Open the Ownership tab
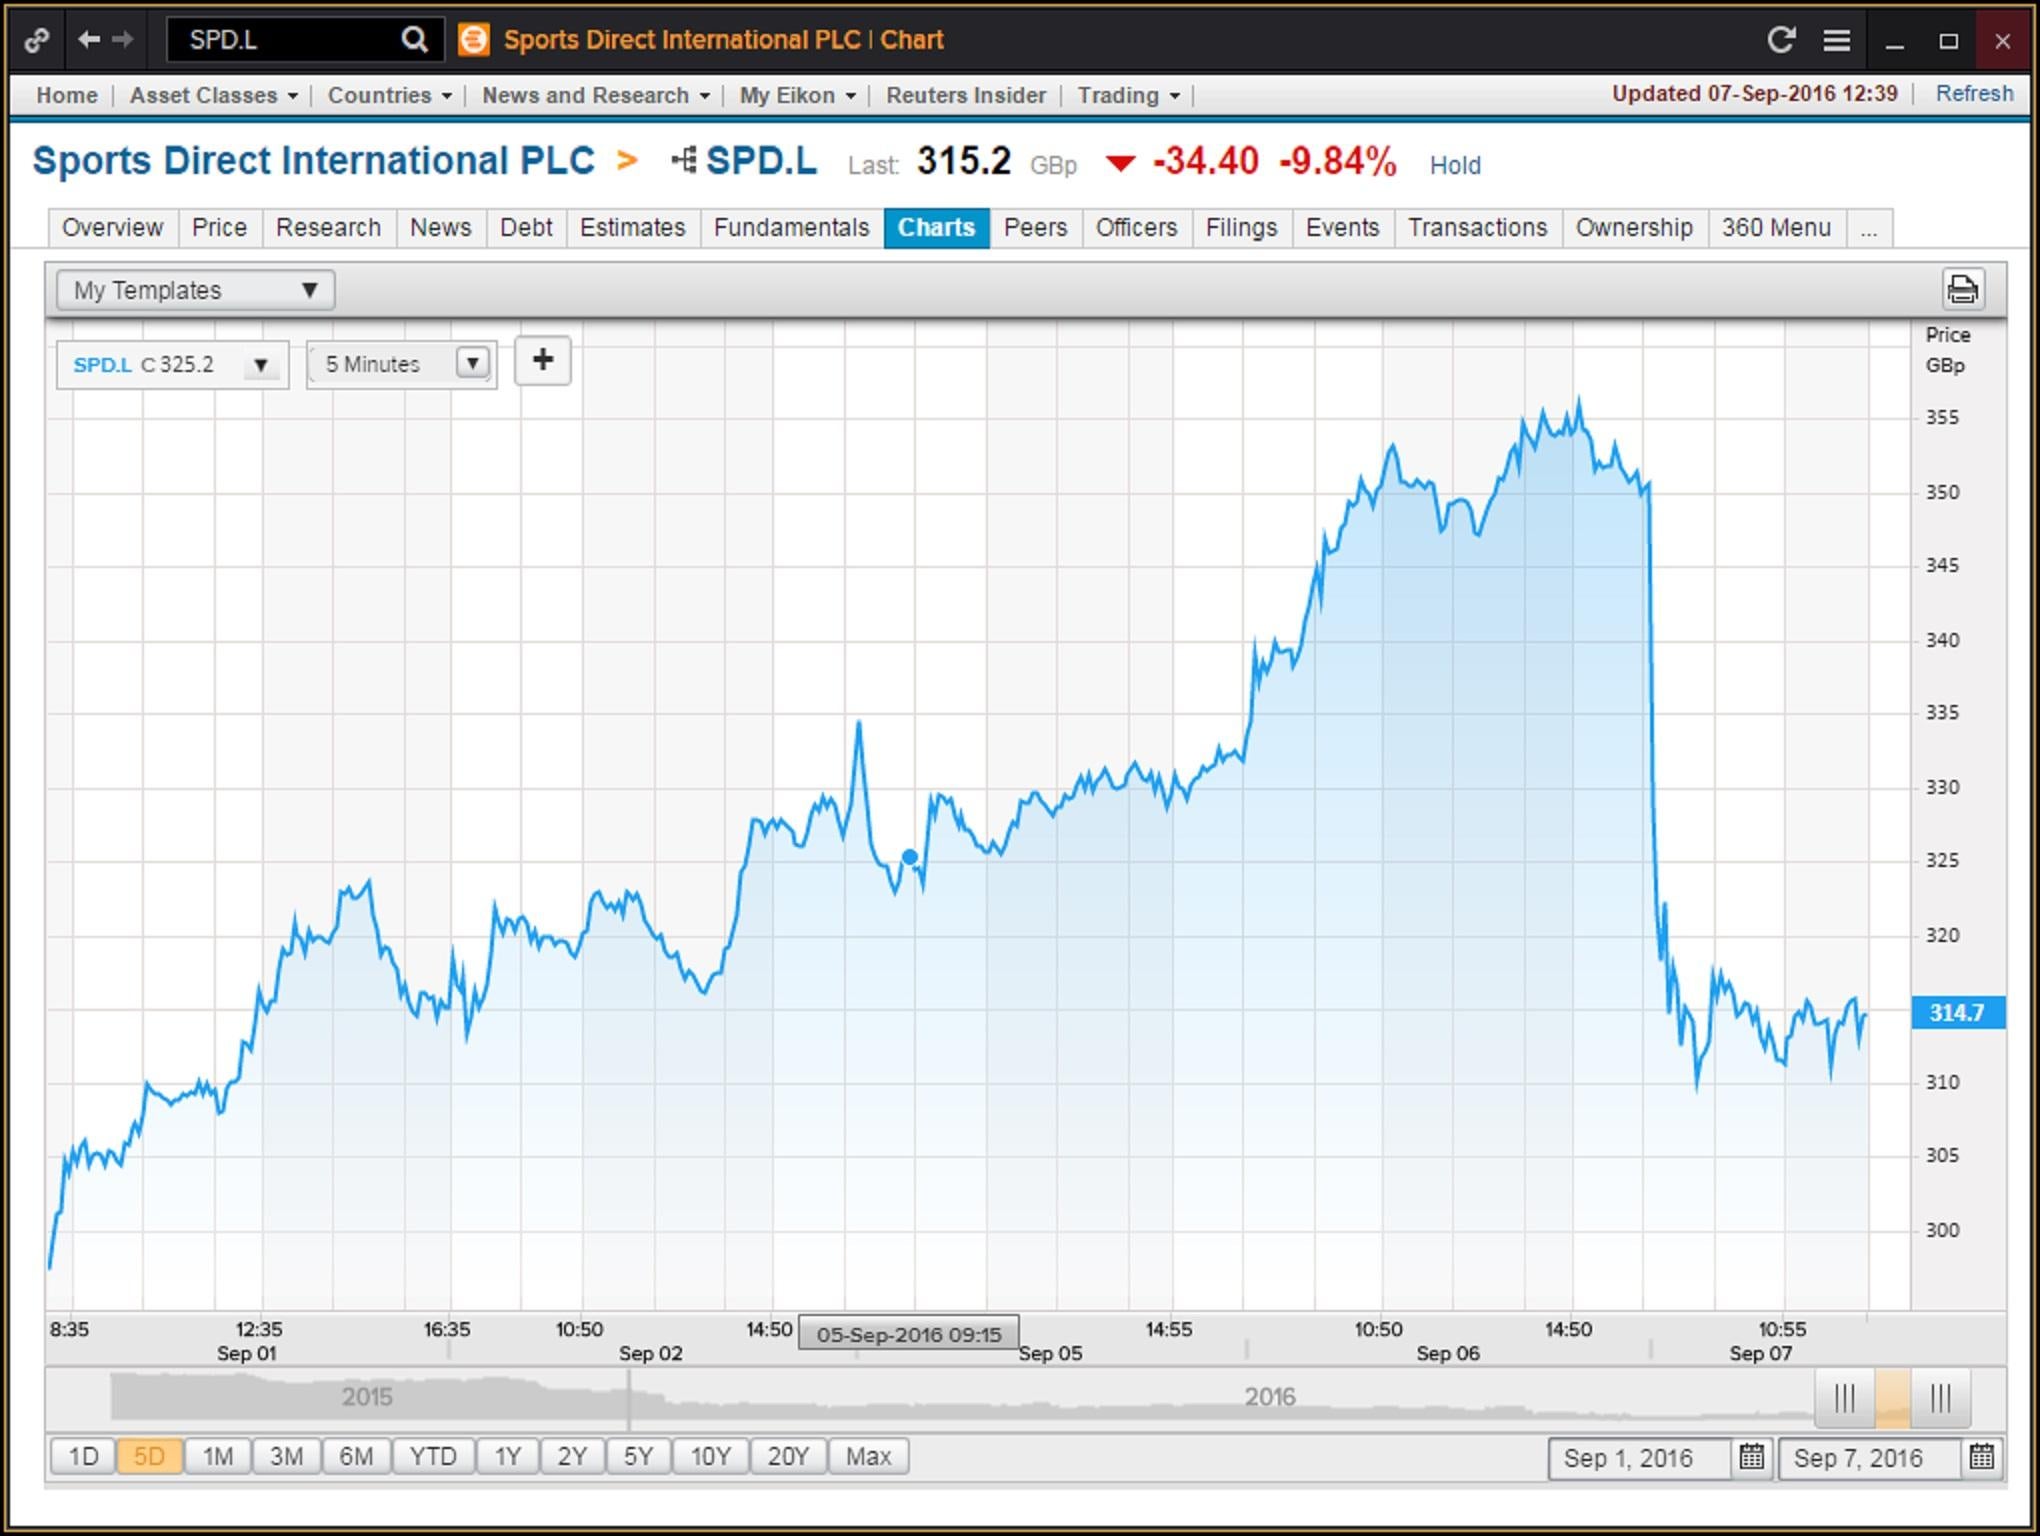The height and width of the screenshot is (1536, 2040). click(1634, 228)
